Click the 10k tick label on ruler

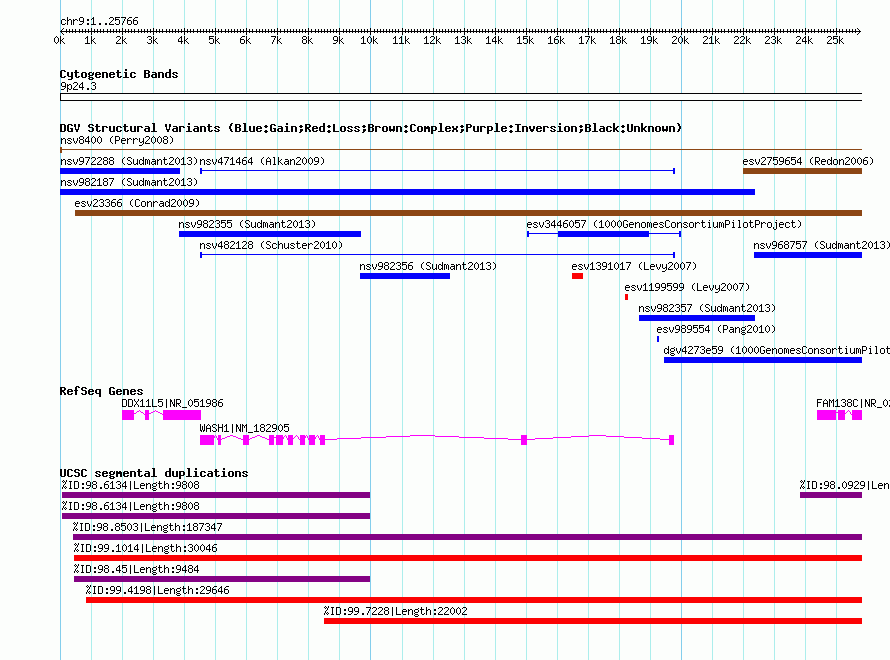pos(369,40)
